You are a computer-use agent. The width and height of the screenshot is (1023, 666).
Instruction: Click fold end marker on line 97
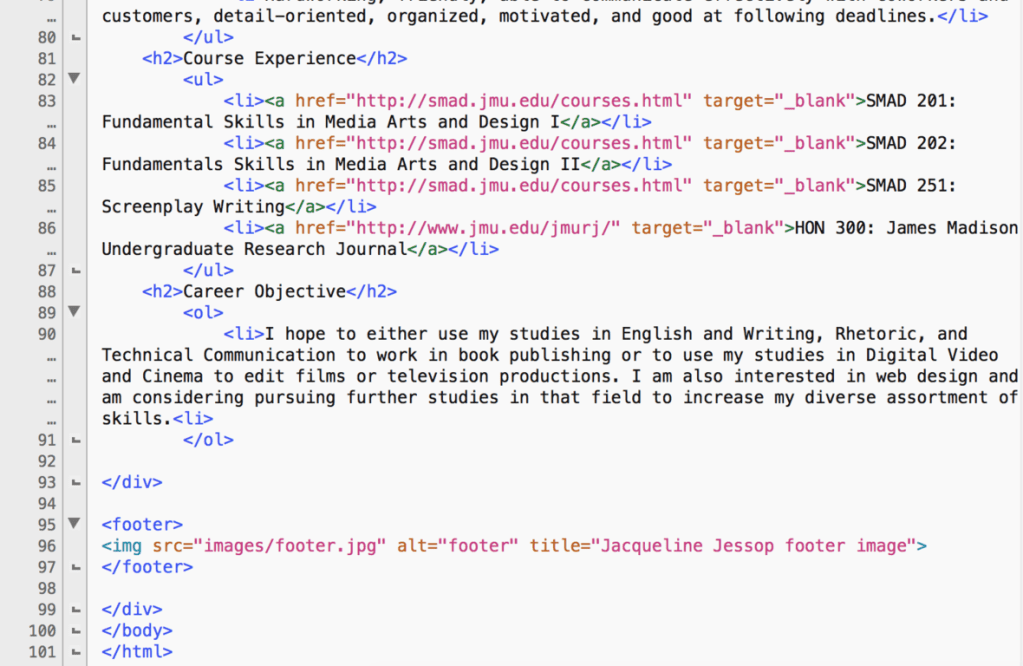[x=74, y=567]
